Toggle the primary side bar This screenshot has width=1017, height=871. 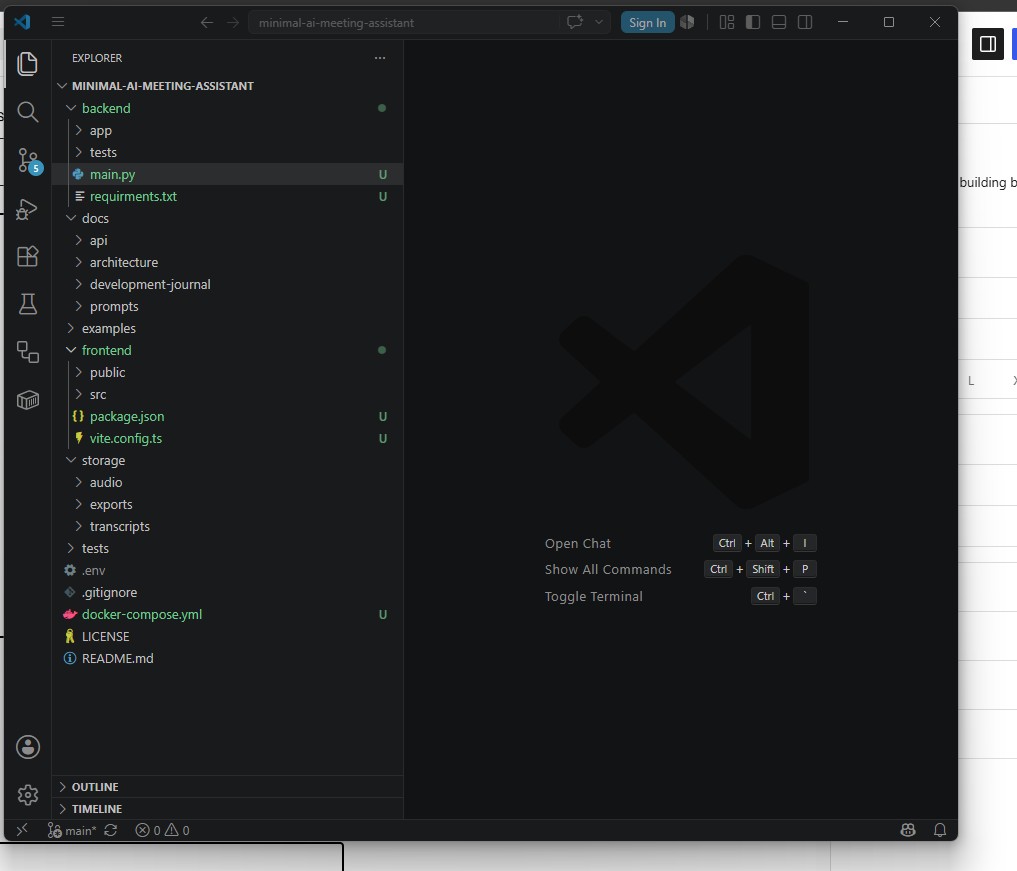[753, 23]
